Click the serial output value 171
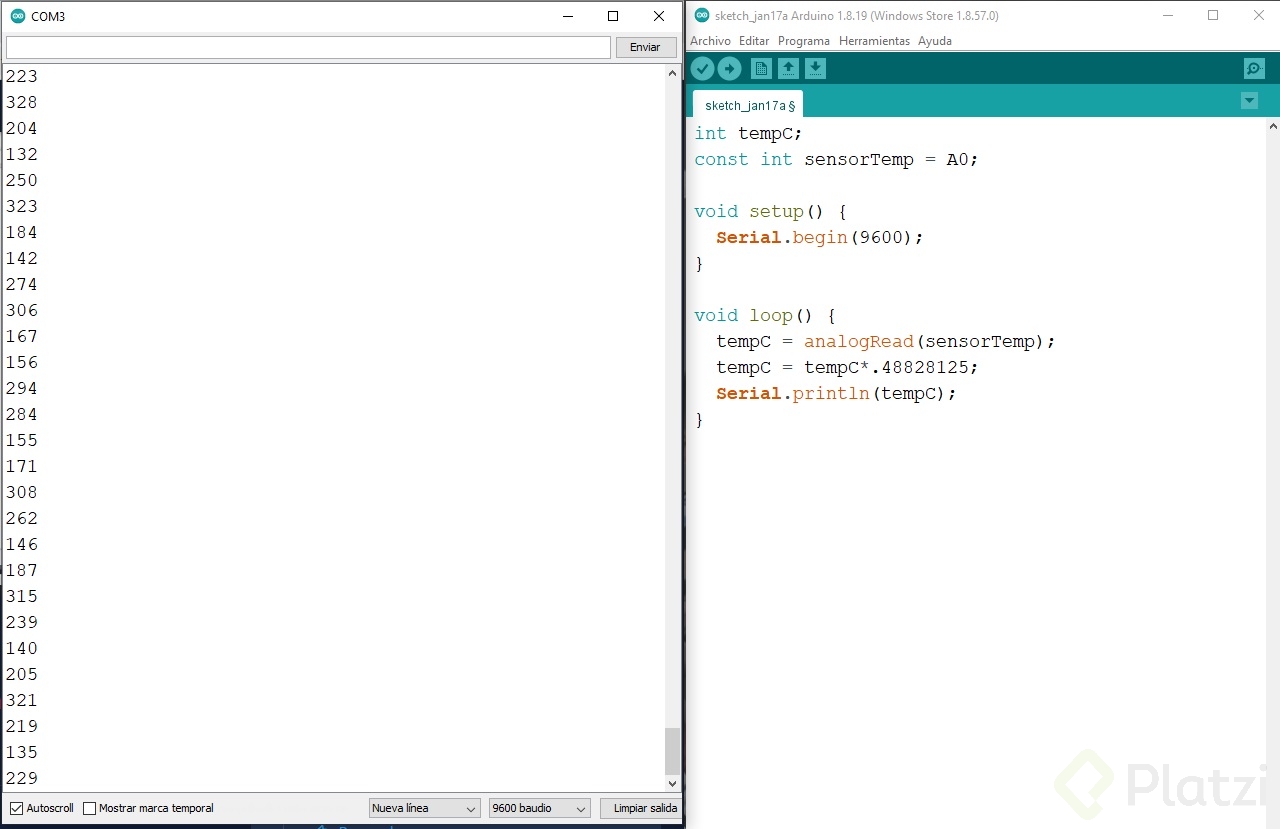Screen dimensions: 1280x829 pos(22,466)
